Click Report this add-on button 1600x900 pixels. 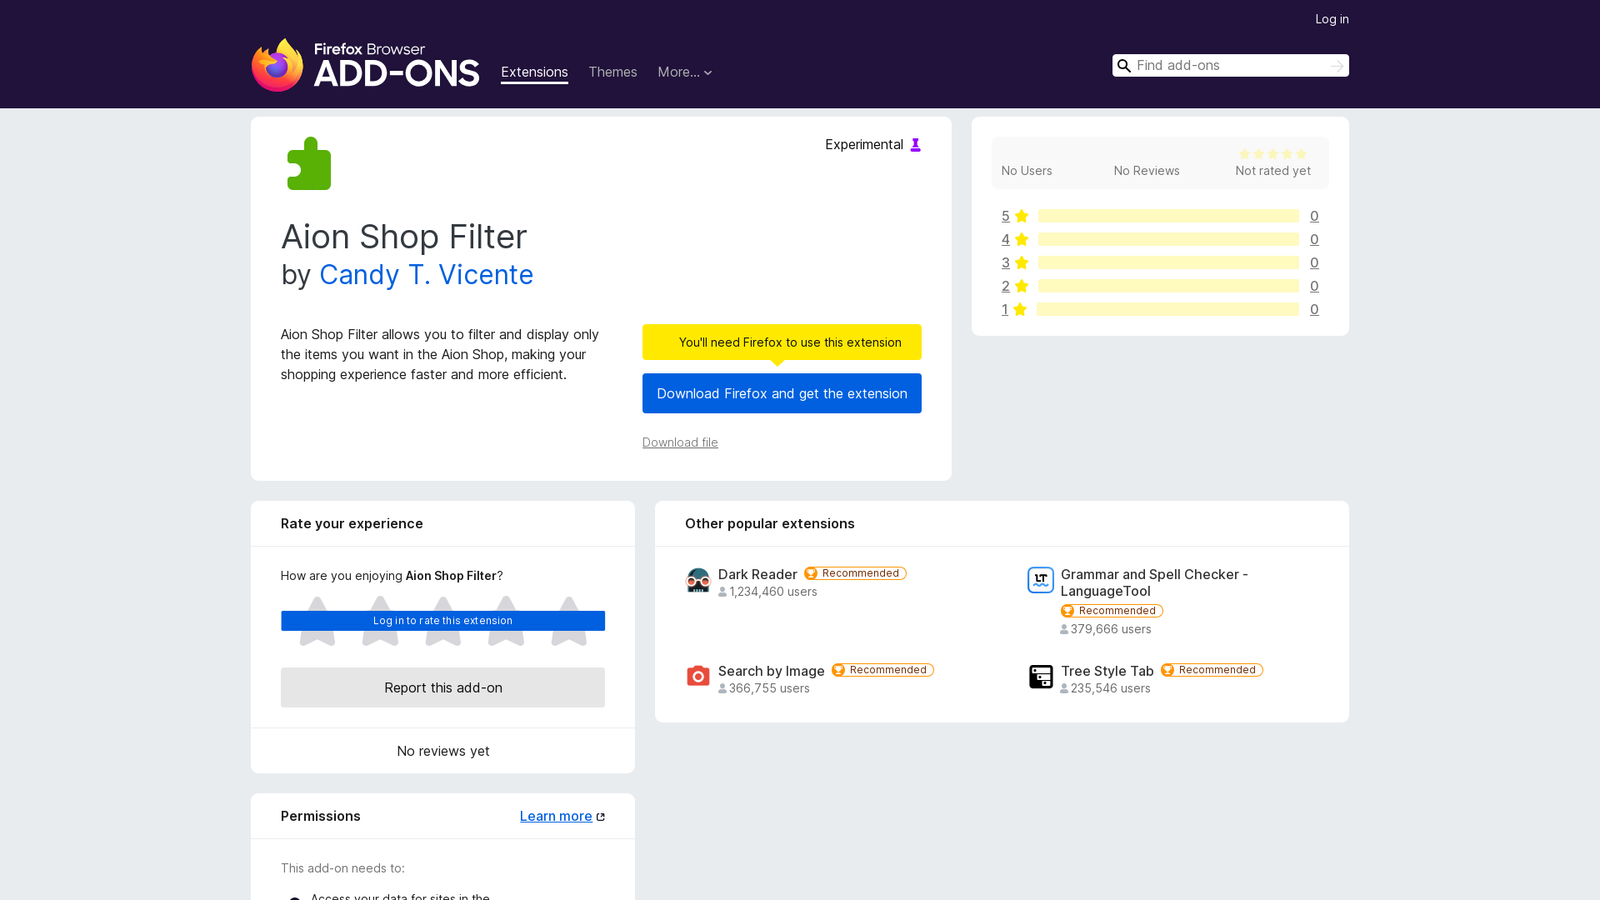click(443, 688)
